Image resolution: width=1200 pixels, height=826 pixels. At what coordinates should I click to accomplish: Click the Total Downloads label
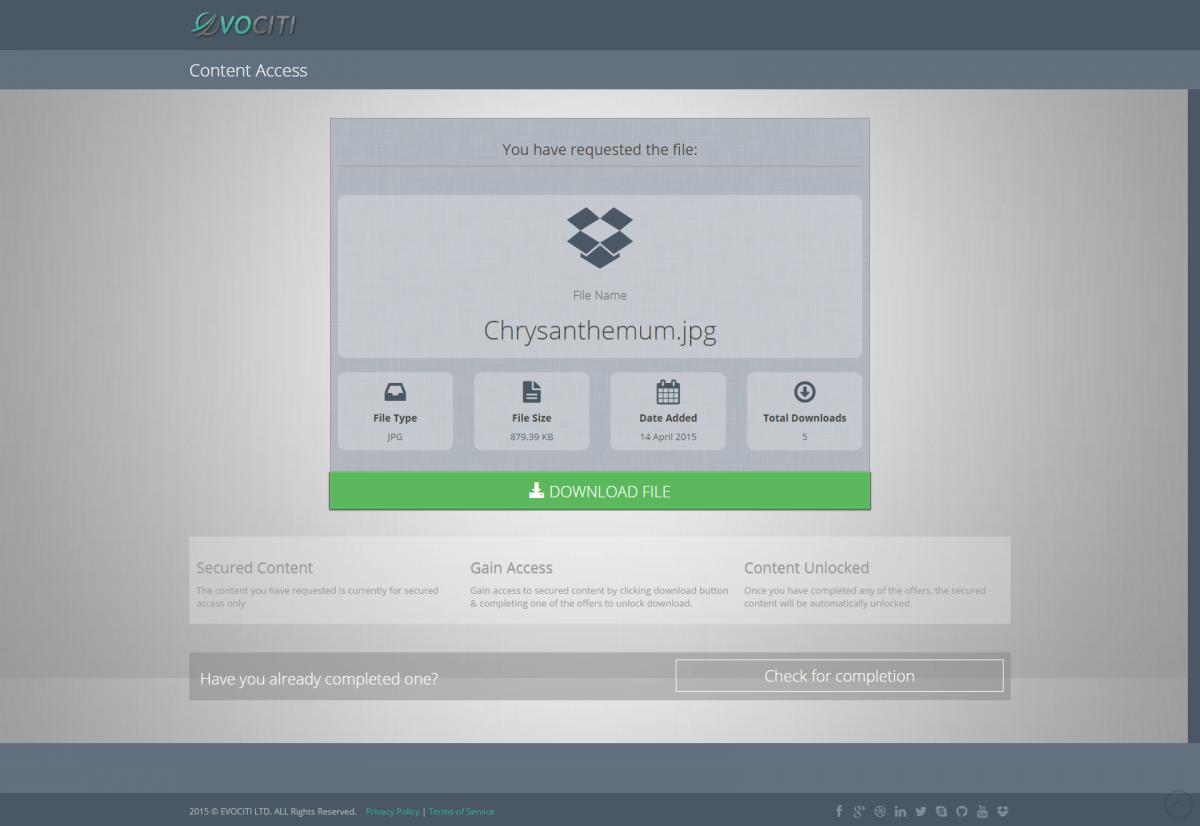805,418
